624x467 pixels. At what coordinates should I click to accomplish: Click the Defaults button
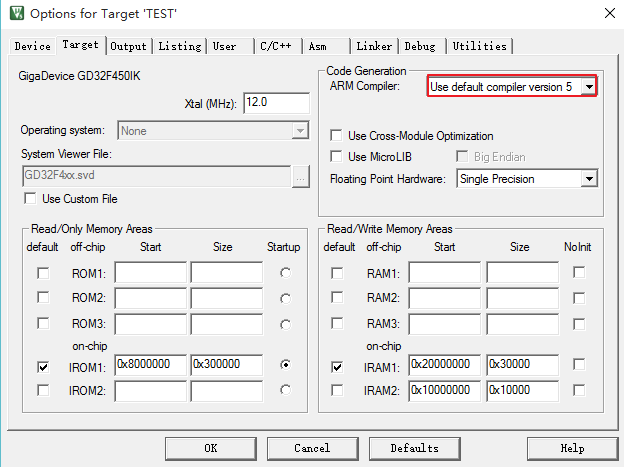pos(415,449)
